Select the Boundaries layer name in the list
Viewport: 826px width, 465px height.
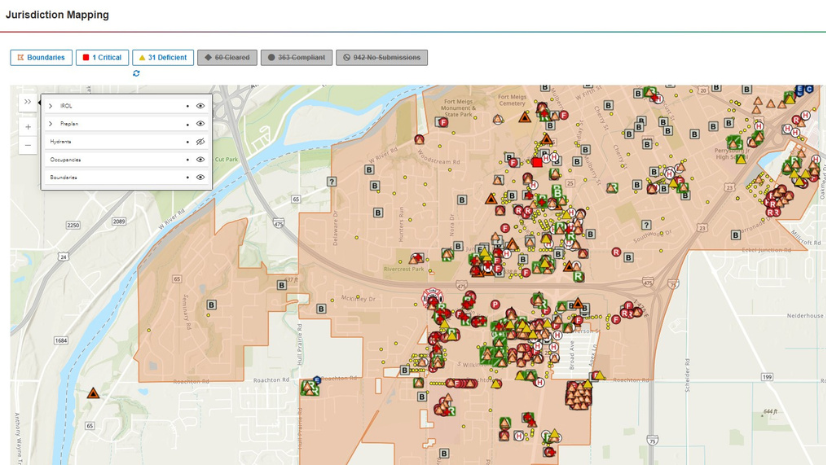click(63, 177)
